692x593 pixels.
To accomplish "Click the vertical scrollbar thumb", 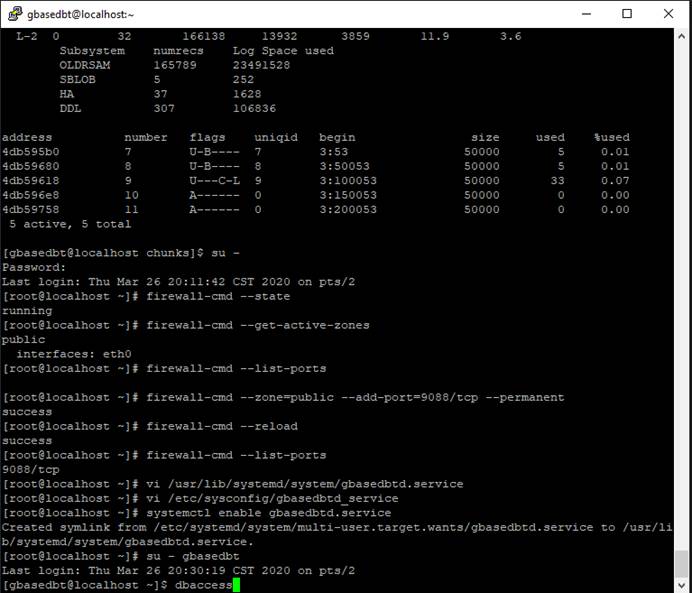I will click(681, 564).
